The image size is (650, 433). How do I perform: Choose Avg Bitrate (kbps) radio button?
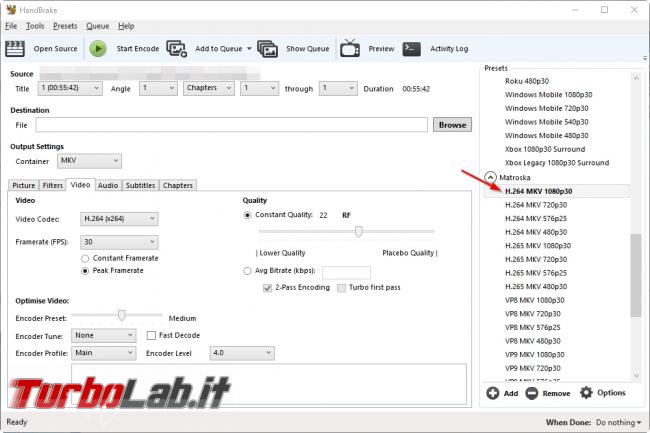tap(247, 271)
